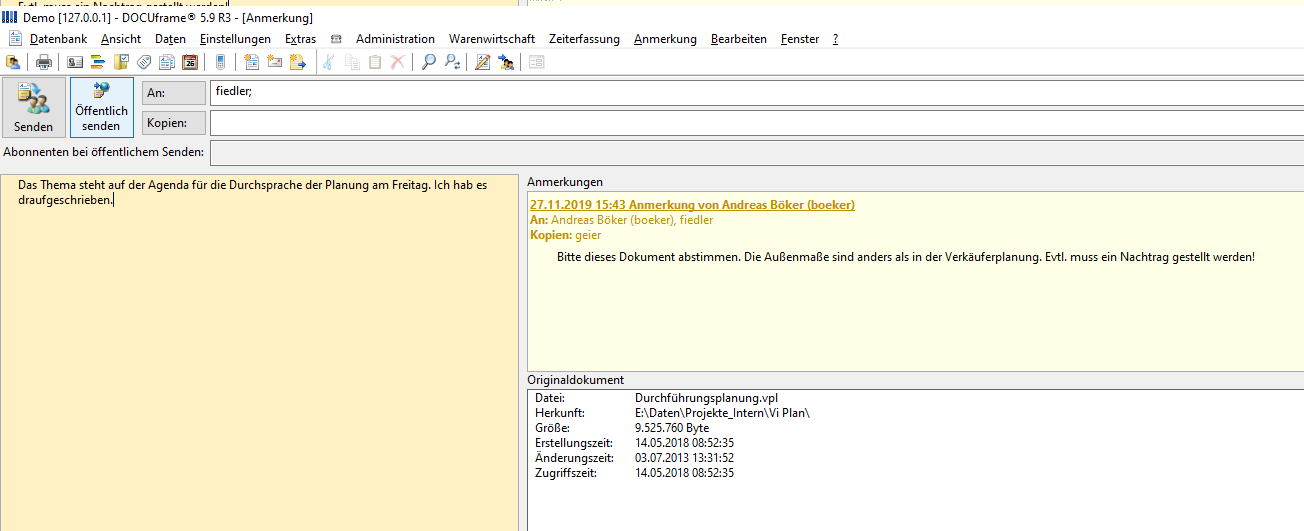1304x531 pixels.
Task: Open the Datenbank menu
Action: (58, 39)
